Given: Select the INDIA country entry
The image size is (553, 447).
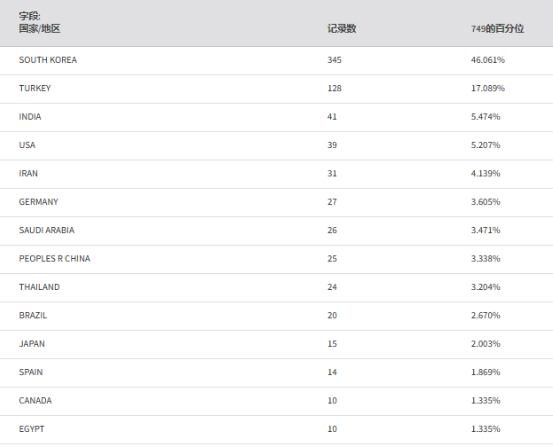Looking at the screenshot, I should (x=30, y=117).
